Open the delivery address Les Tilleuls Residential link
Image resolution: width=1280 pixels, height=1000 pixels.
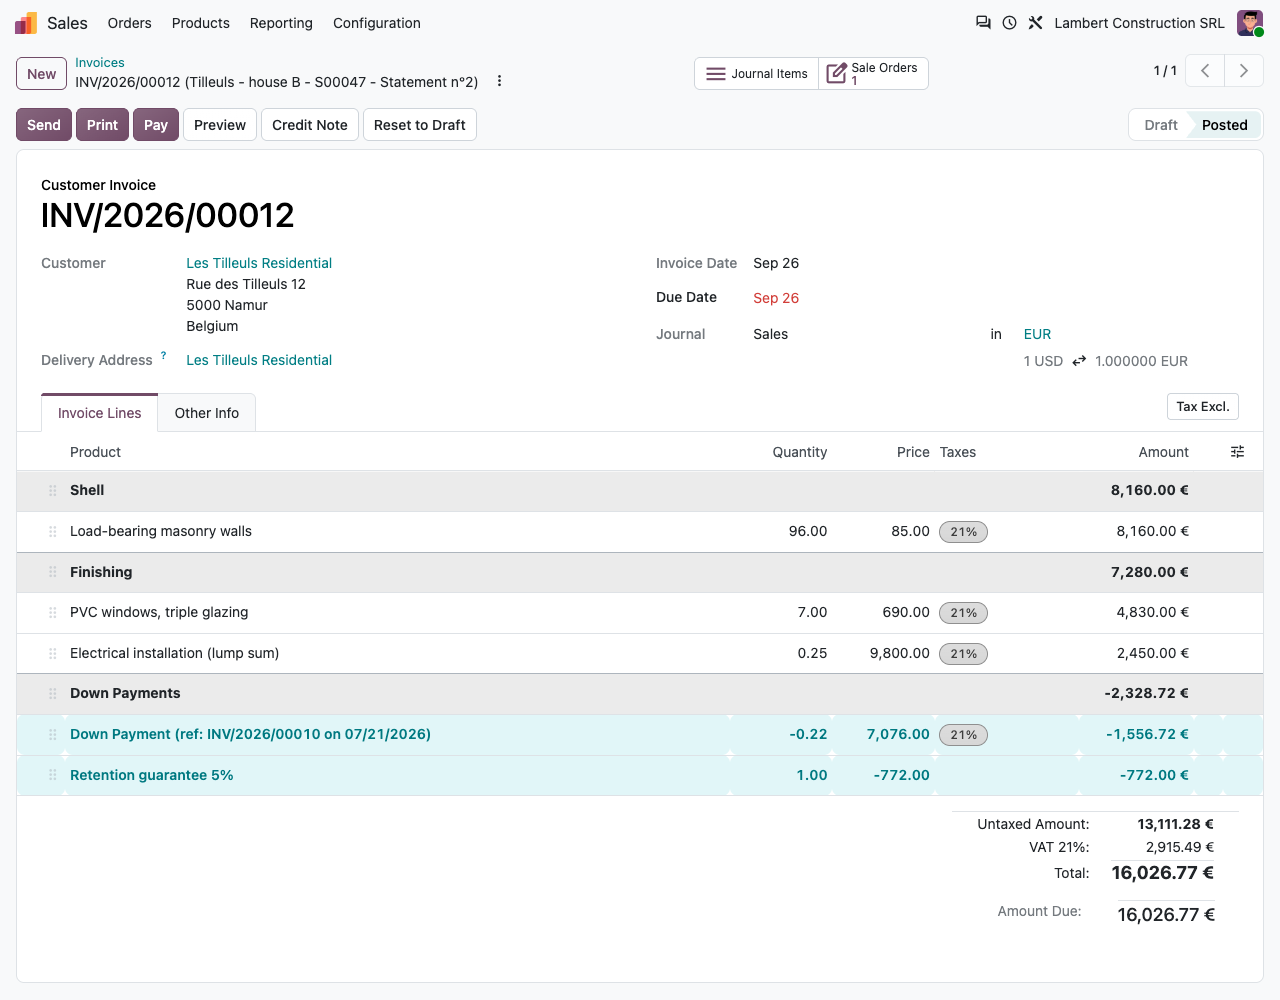(259, 360)
